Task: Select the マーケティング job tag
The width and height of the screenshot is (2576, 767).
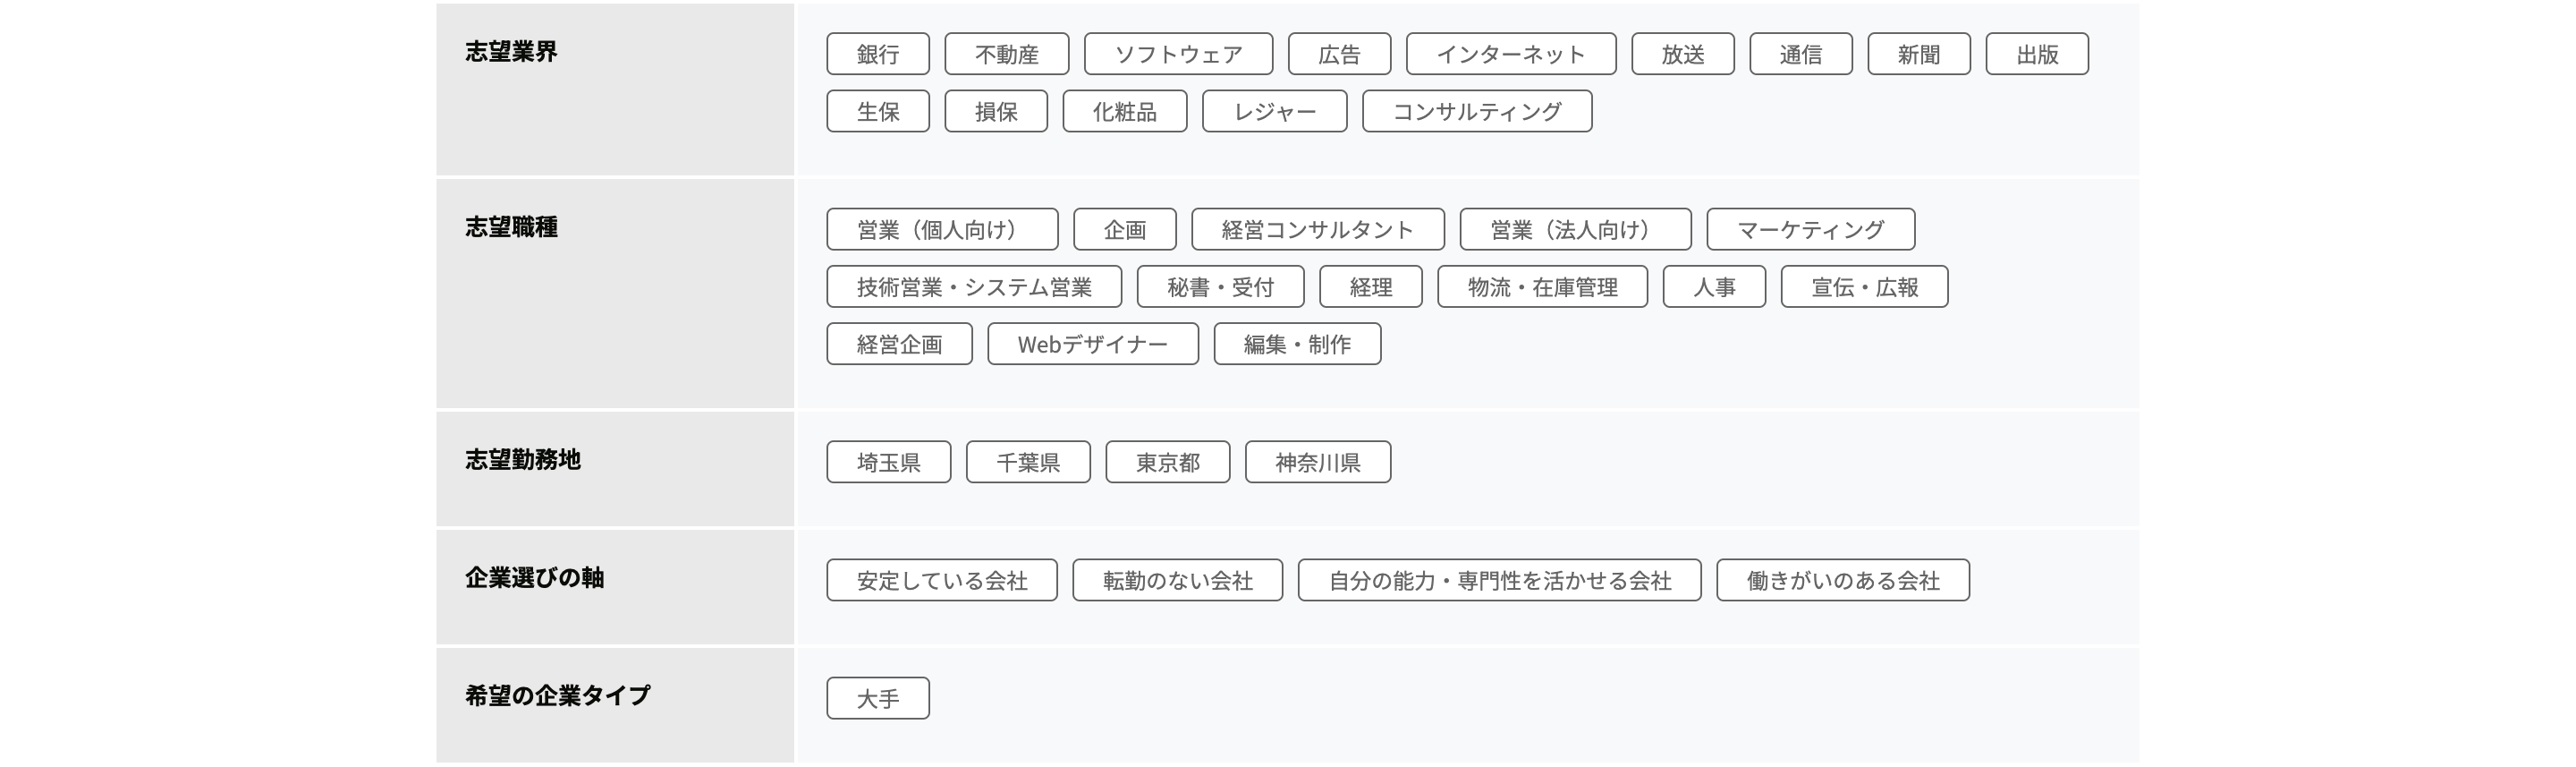Action: (1810, 229)
